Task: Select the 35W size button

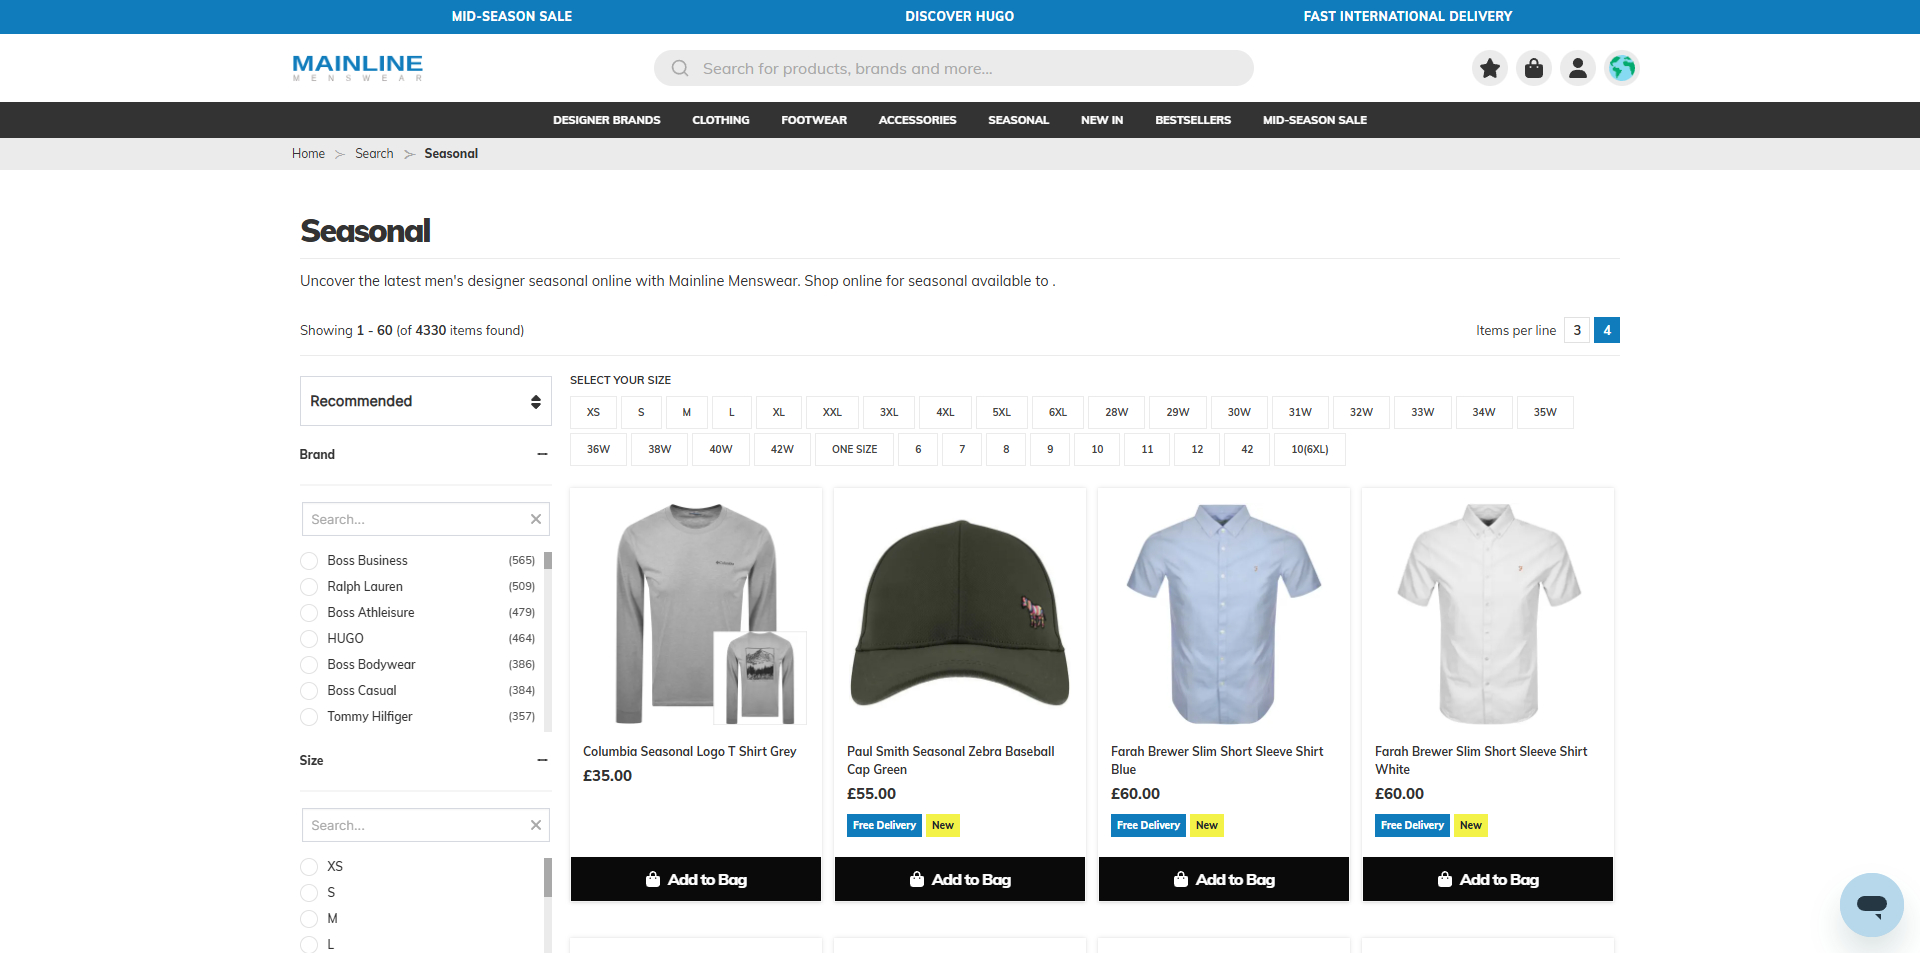Action: coord(1545,412)
